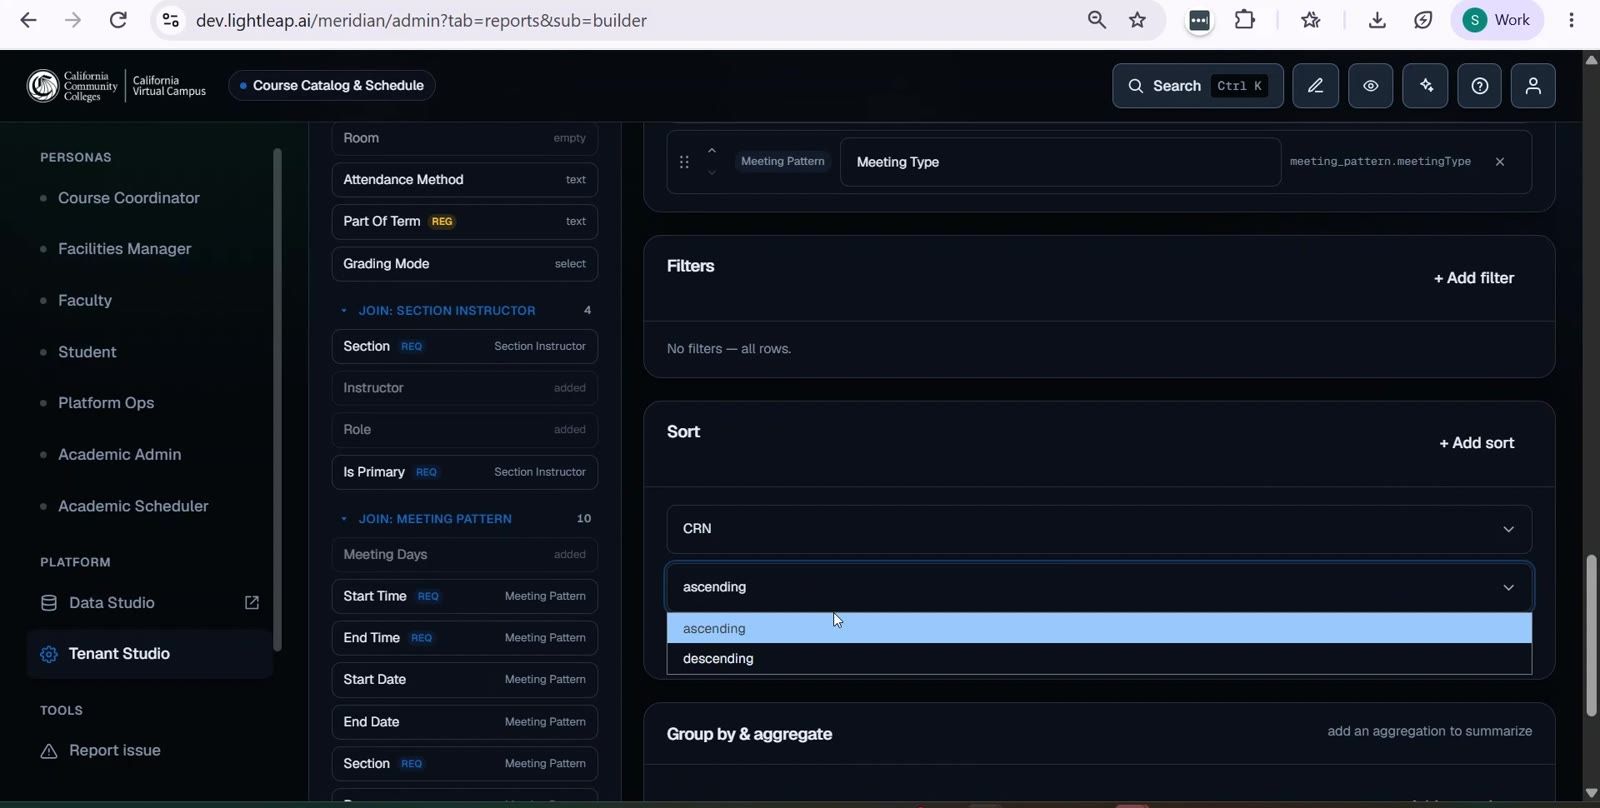Click the pencil edit icon in header
Image resolution: width=1600 pixels, height=808 pixels.
[1316, 86]
